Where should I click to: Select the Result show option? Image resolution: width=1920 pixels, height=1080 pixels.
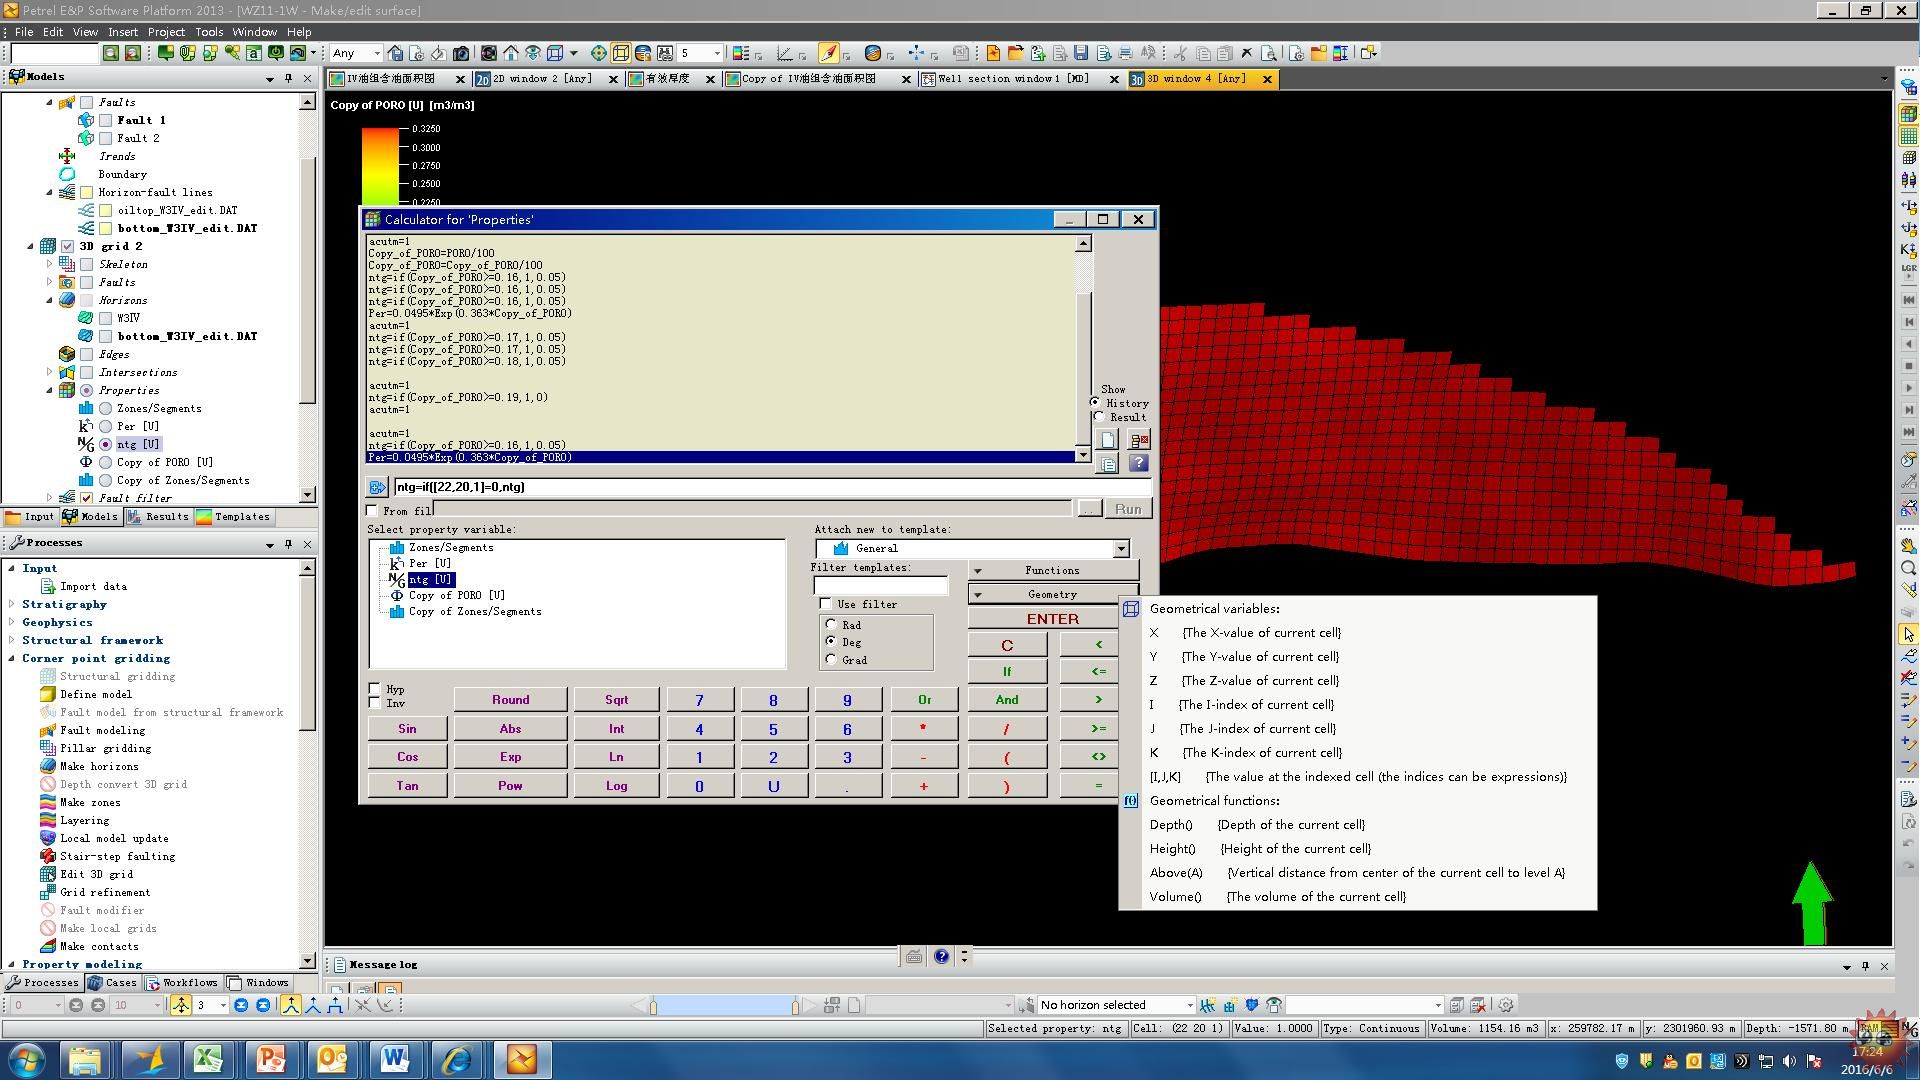[1099, 417]
